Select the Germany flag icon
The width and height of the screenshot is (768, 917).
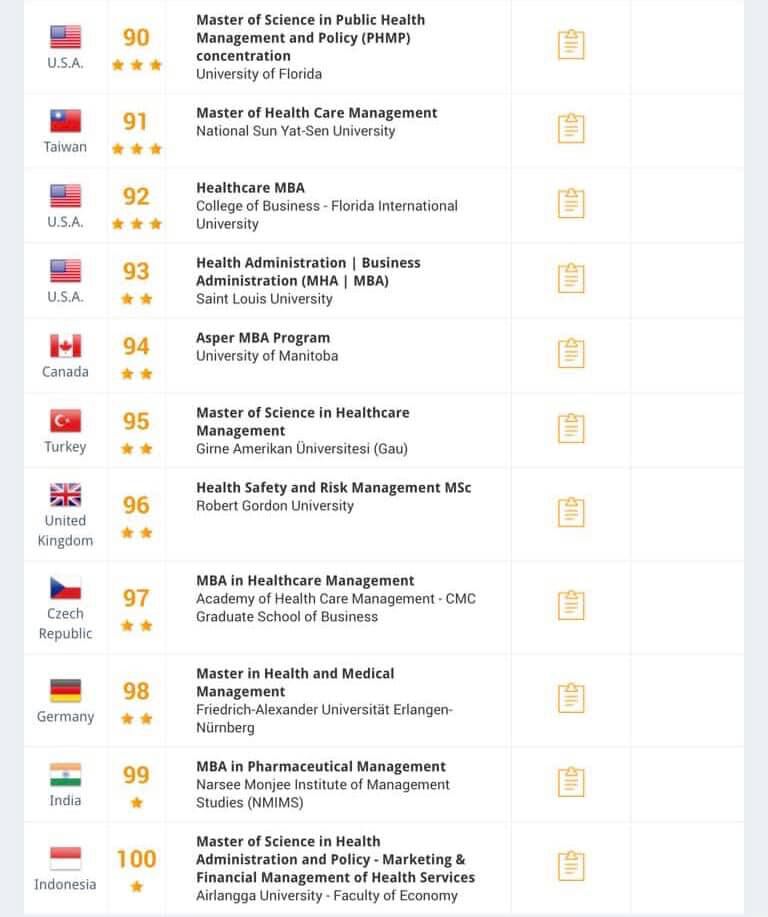65,690
